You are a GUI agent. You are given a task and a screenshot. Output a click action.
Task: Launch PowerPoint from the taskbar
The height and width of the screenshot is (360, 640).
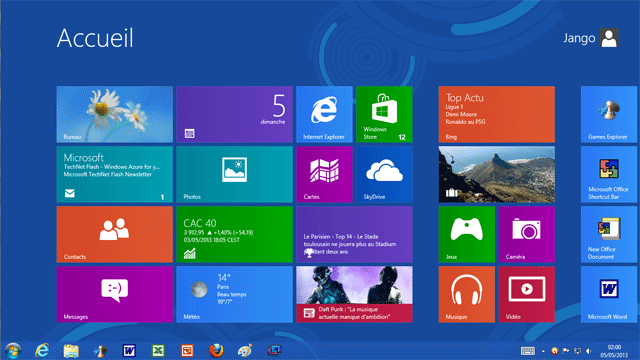click(x=187, y=351)
